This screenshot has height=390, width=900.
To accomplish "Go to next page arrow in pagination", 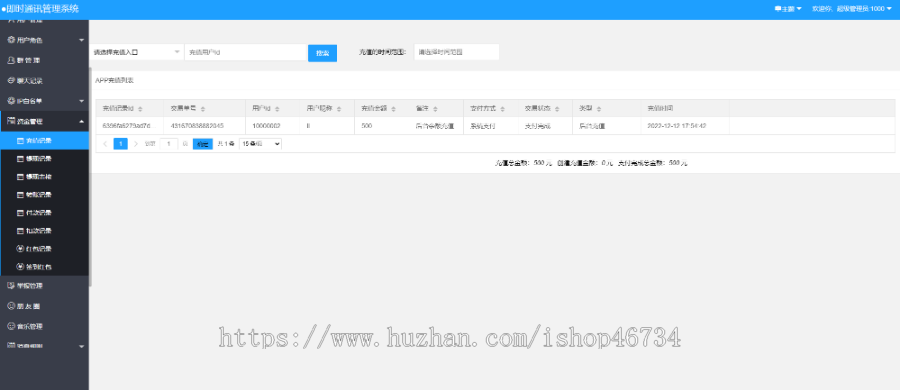I will coord(135,144).
